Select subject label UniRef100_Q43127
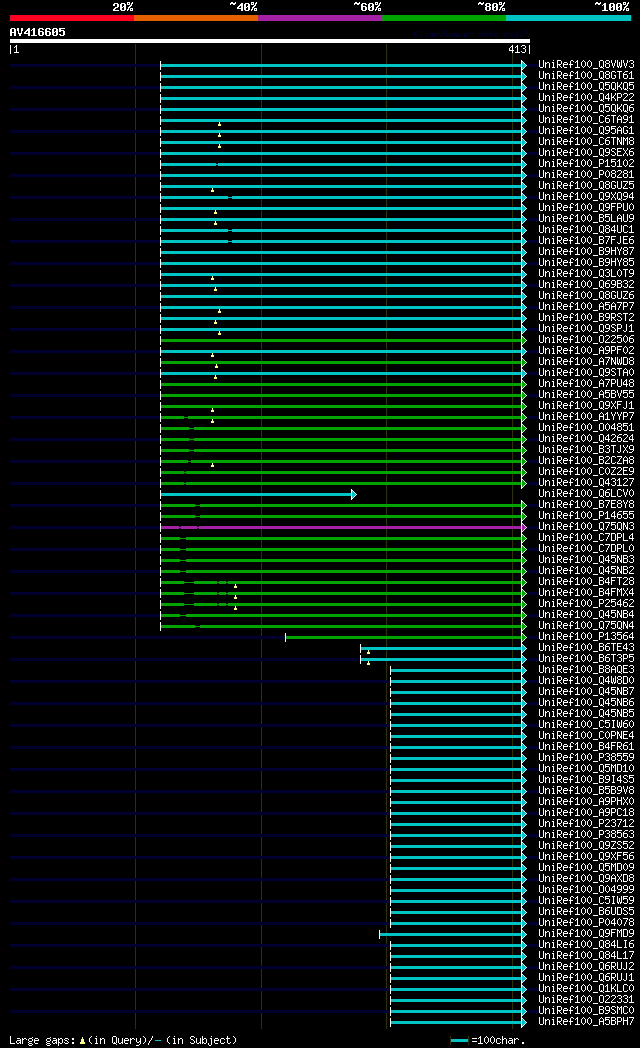640x1048 pixels. coord(586,483)
